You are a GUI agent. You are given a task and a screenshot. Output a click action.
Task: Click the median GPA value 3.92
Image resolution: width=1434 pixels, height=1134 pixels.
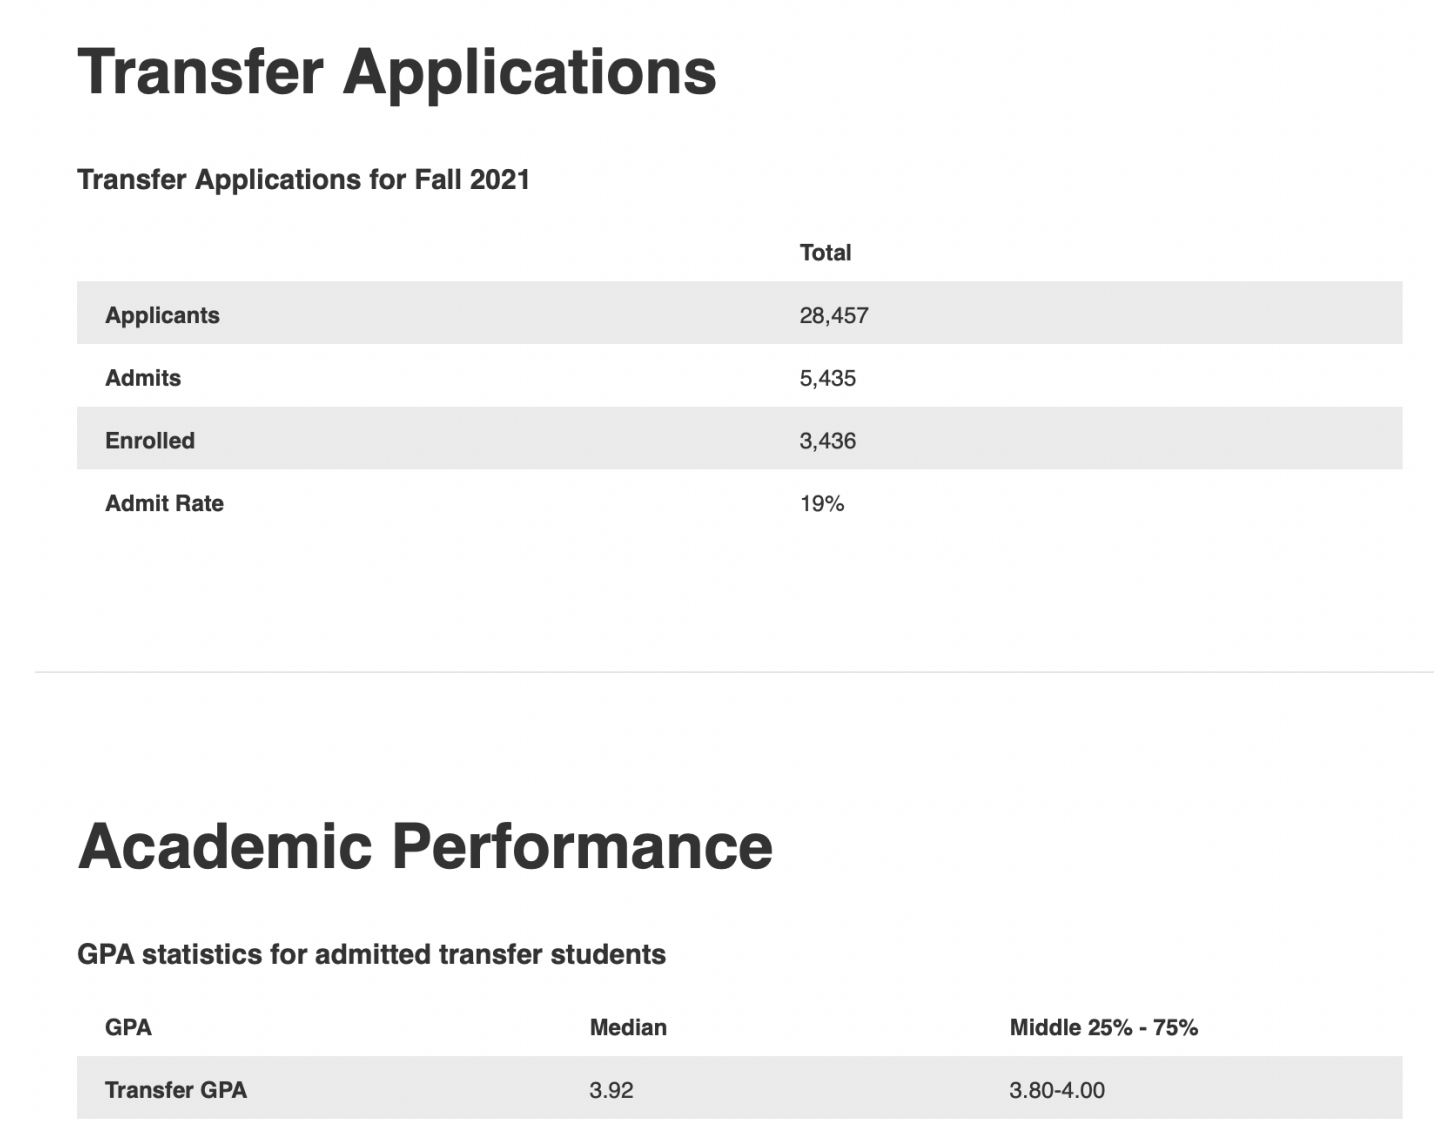(611, 1090)
